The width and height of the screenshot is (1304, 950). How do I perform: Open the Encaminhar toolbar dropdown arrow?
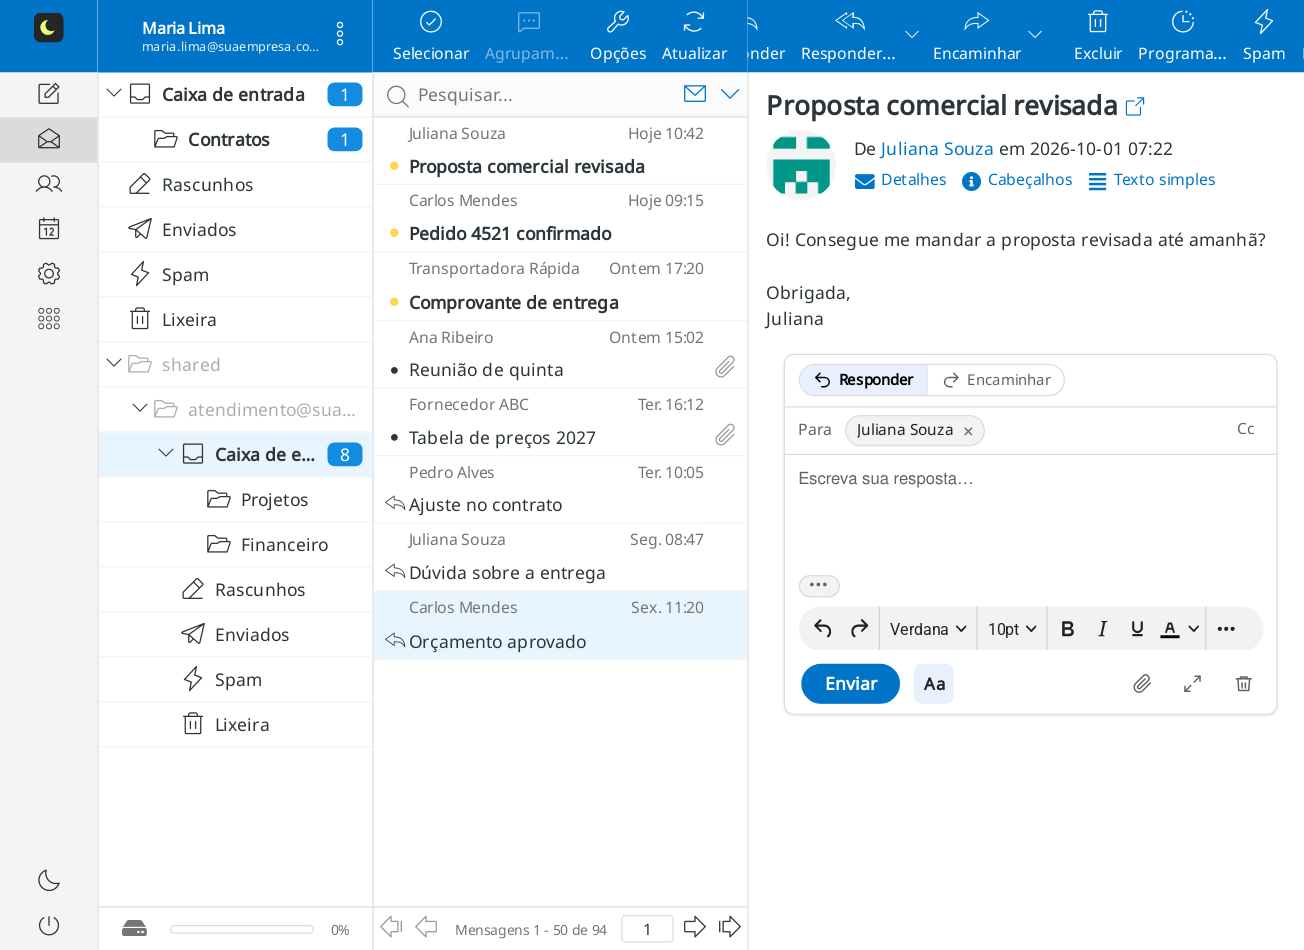coord(1035,35)
